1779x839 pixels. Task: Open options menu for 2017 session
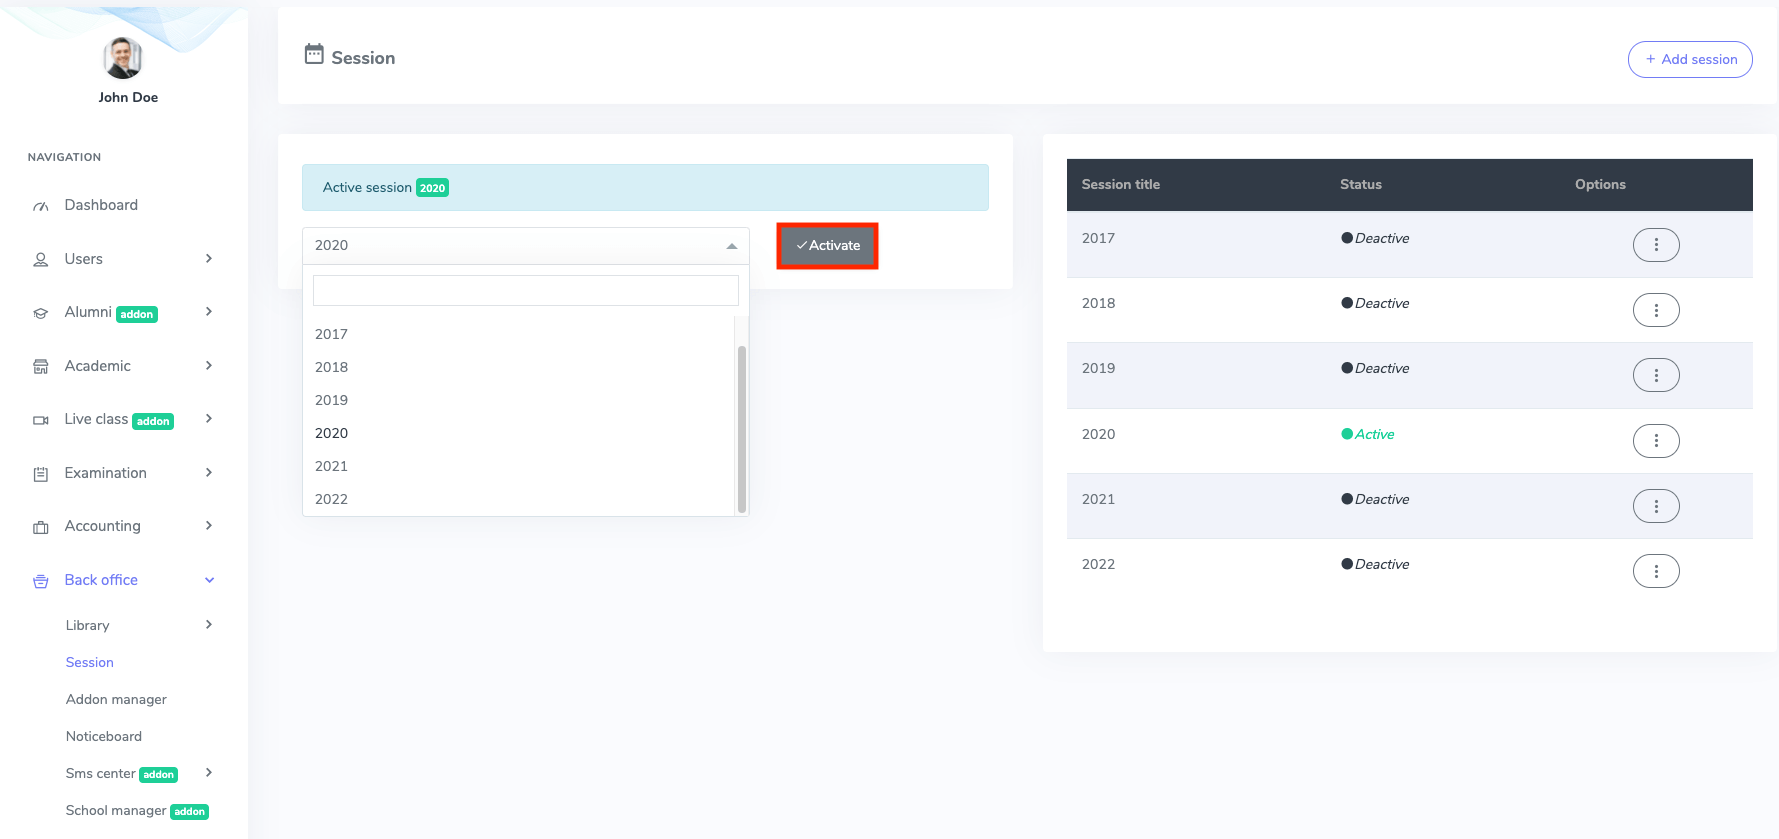pyautogui.click(x=1655, y=245)
